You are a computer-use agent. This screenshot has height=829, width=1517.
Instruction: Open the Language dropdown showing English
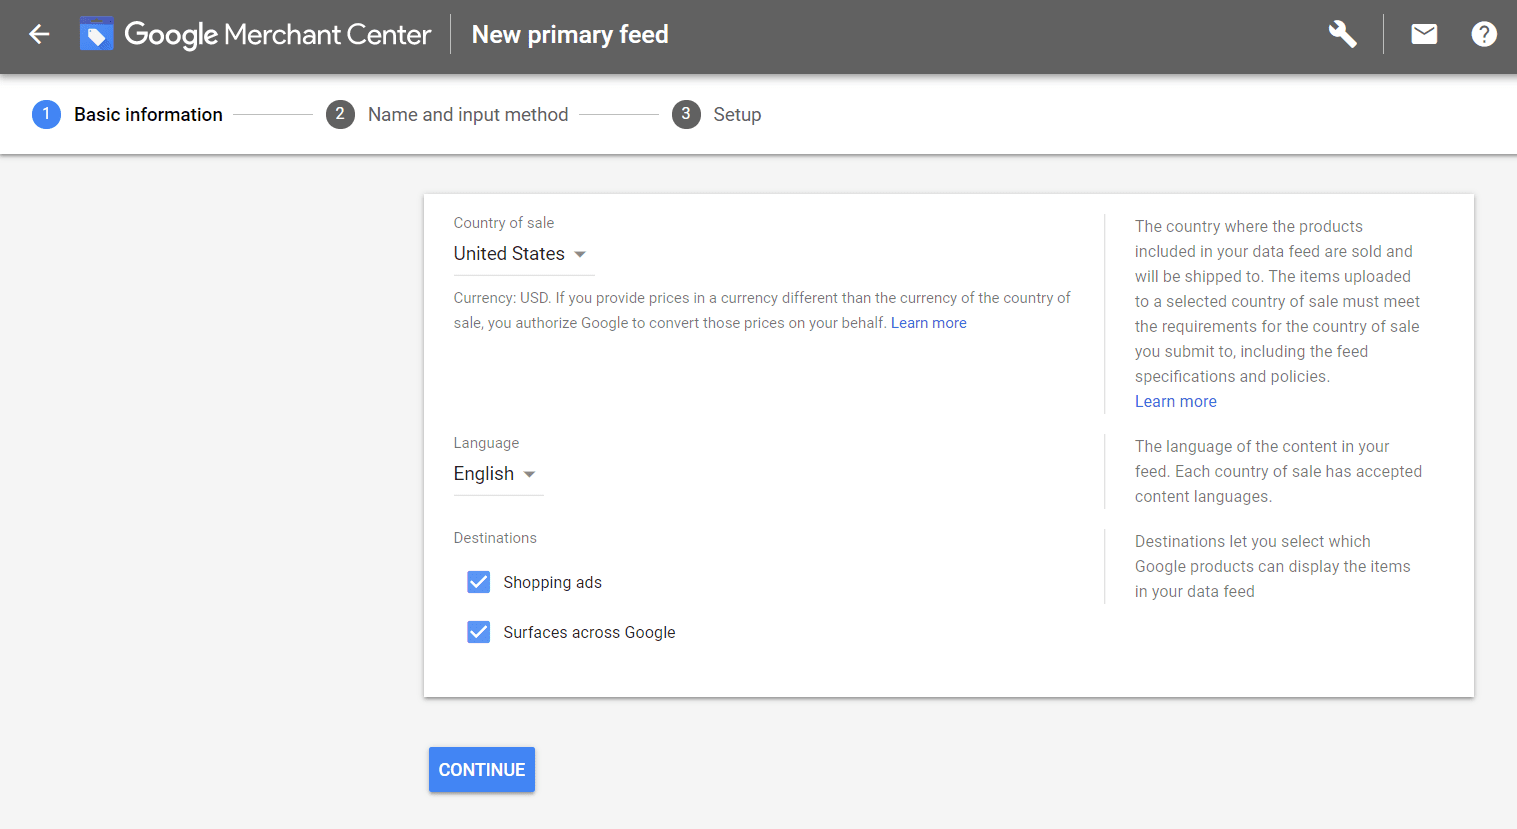[x=498, y=474]
